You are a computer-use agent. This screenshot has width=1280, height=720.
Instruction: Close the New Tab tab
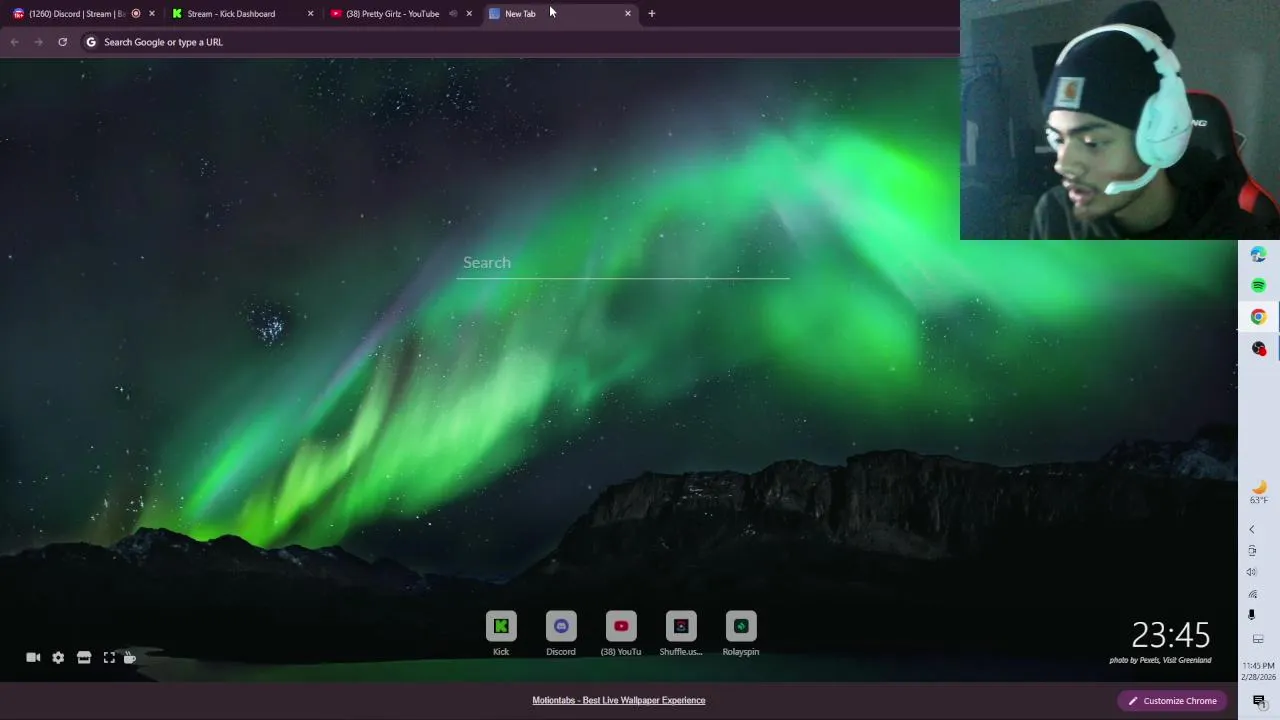[x=628, y=13]
